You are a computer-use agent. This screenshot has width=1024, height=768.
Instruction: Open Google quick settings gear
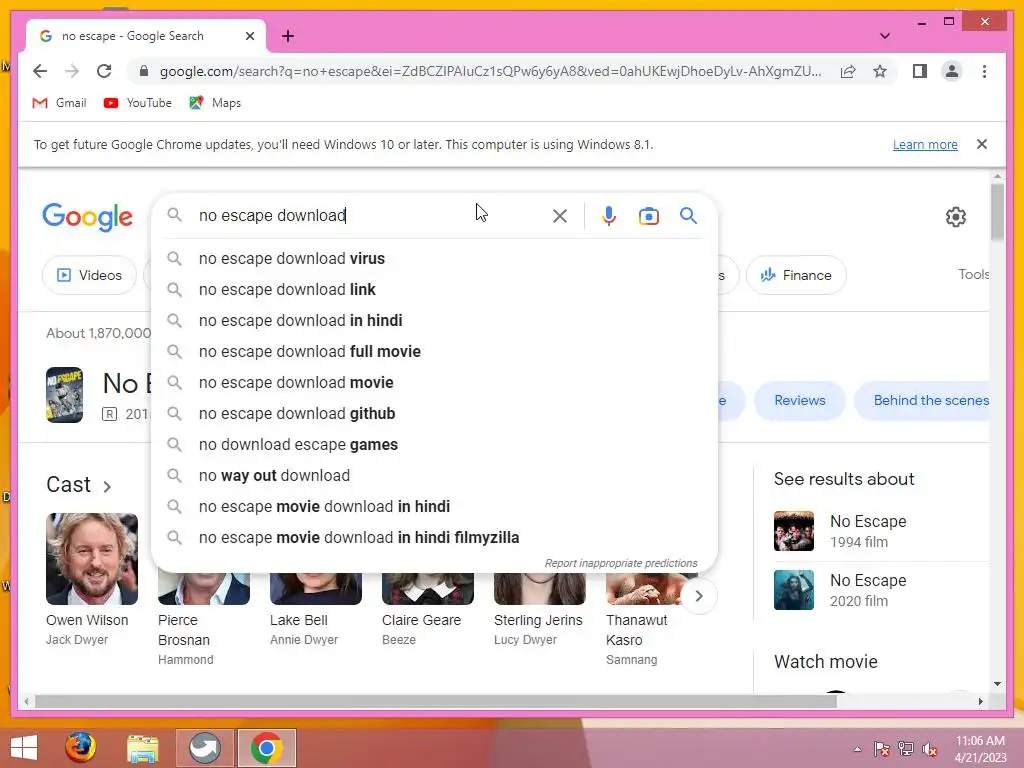coord(955,217)
